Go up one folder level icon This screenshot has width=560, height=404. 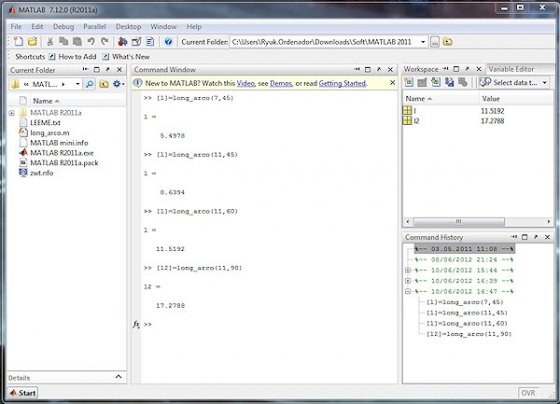[448, 42]
